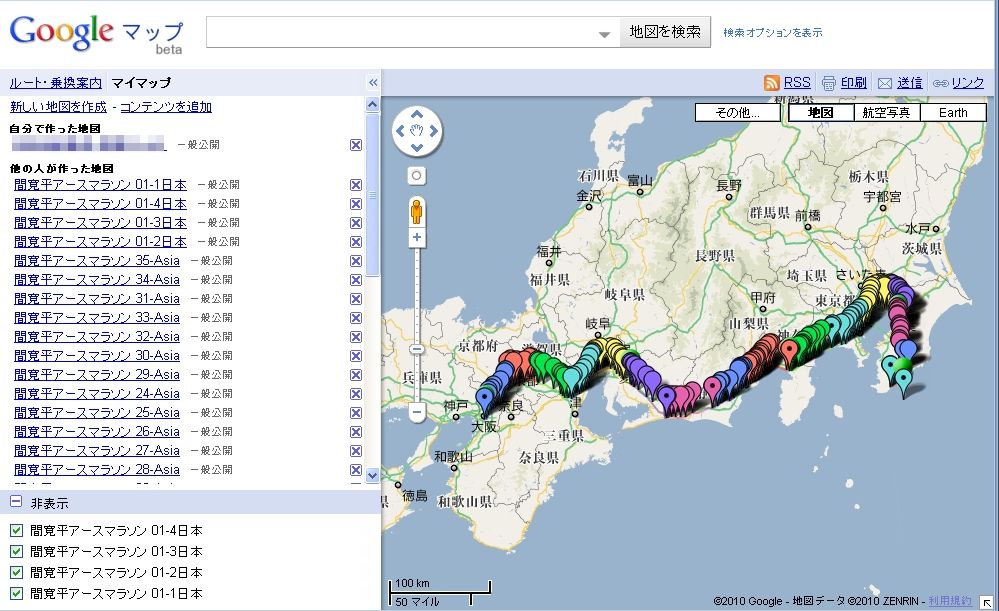The height and width of the screenshot is (611, 999).
Task: Select the 航空写真 map view
Action: (887, 113)
